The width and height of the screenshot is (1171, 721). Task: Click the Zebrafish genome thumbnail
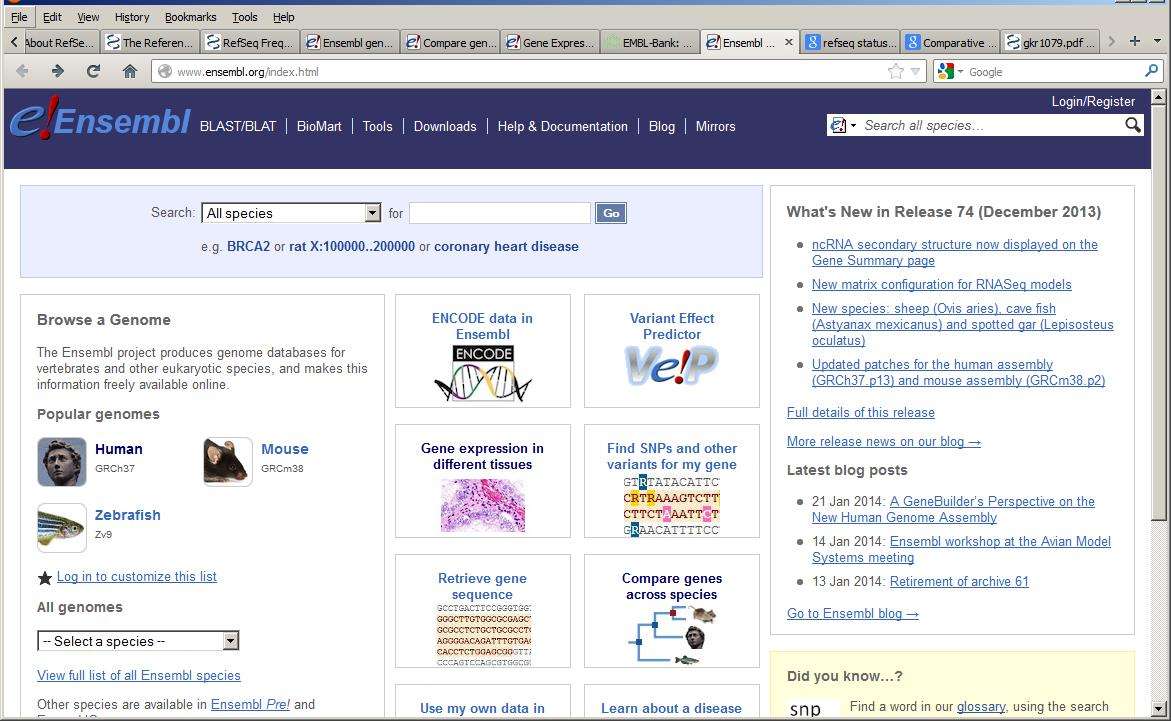(x=62, y=528)
